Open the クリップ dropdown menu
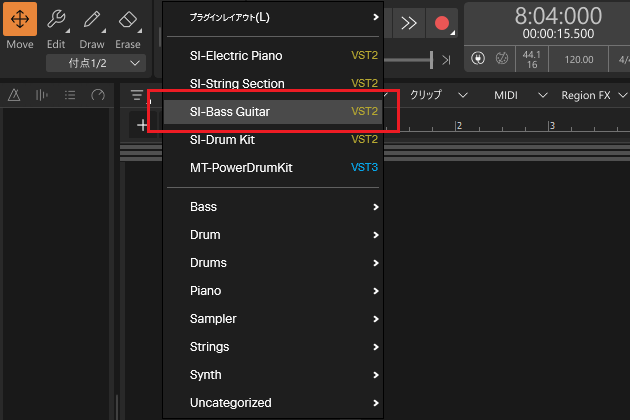The width and height of the screenshot is (630, 420). (x=440, y=96)
